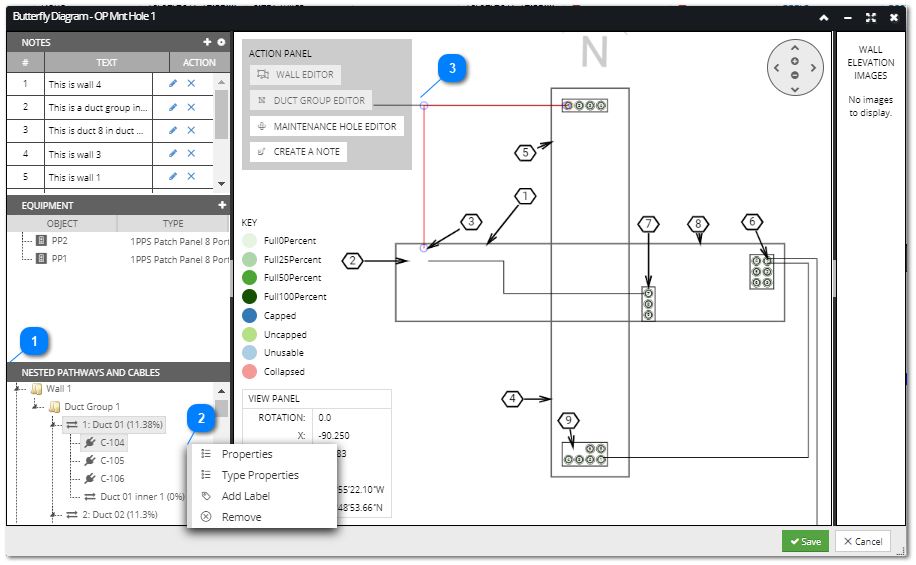Open the Duct Group Editor

tap(311, 100)
